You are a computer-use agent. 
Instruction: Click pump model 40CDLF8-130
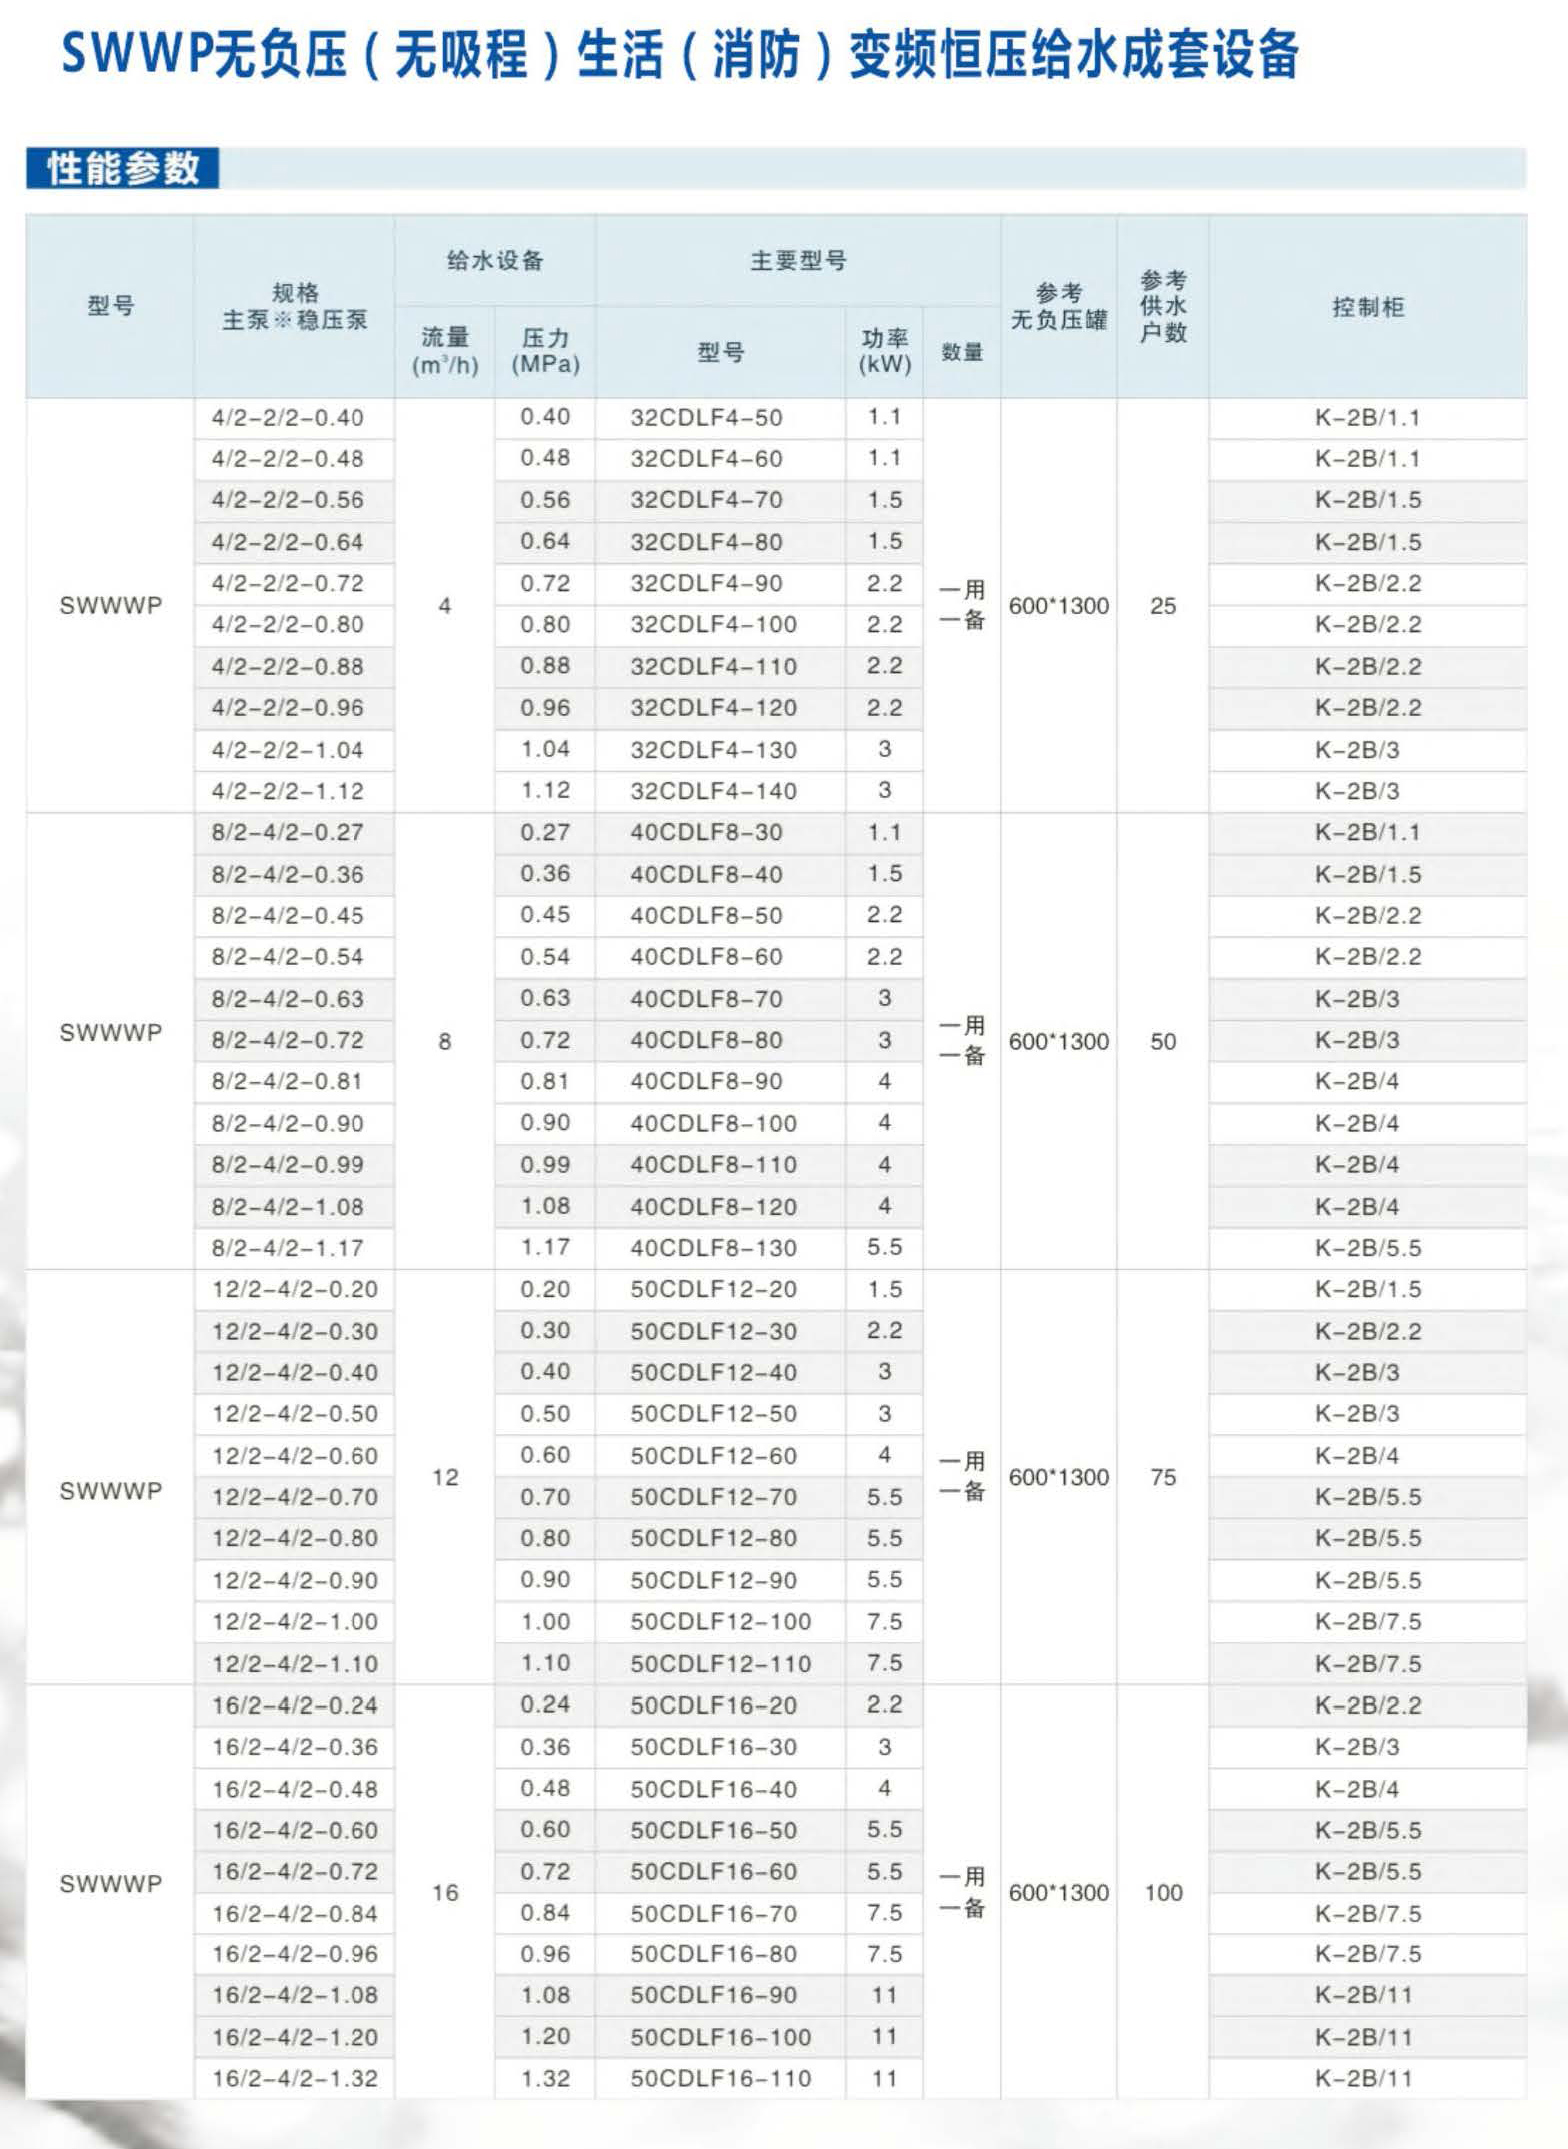(713, 1248)
